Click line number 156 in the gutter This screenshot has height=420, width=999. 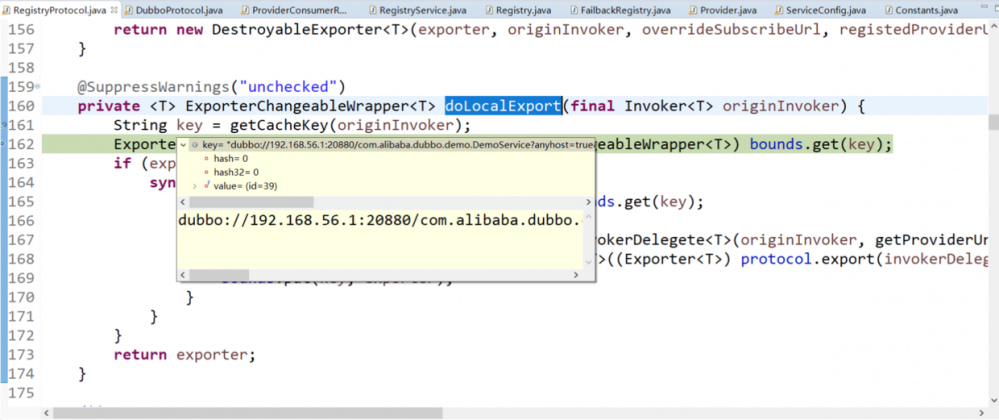24,29
